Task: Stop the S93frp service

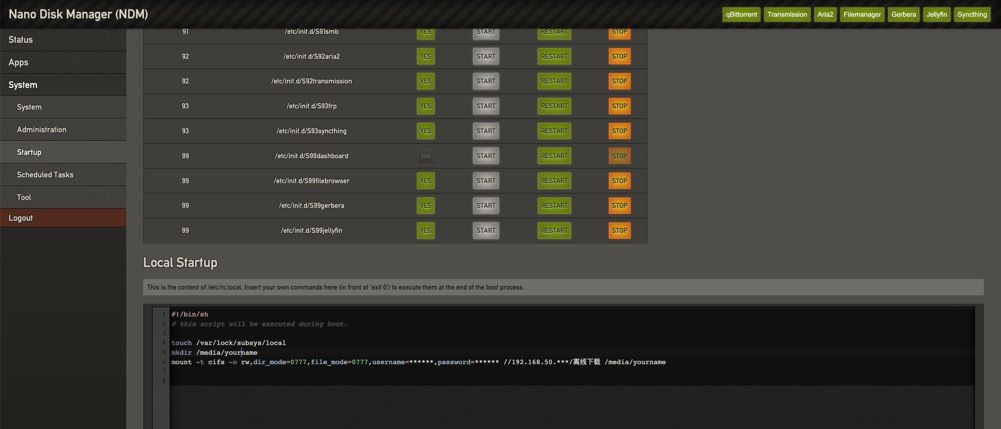Action: [x=619, y=106]
